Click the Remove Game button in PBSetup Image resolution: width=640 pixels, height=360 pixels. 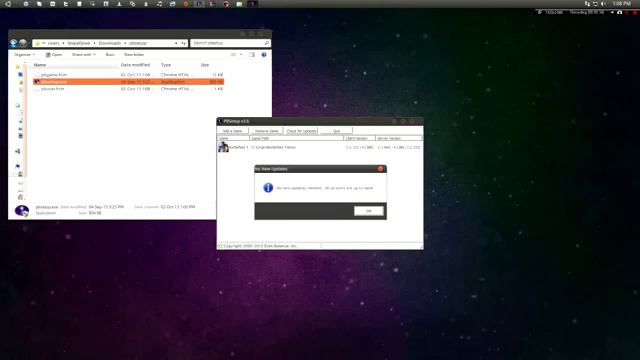click(x=267, y=131)
